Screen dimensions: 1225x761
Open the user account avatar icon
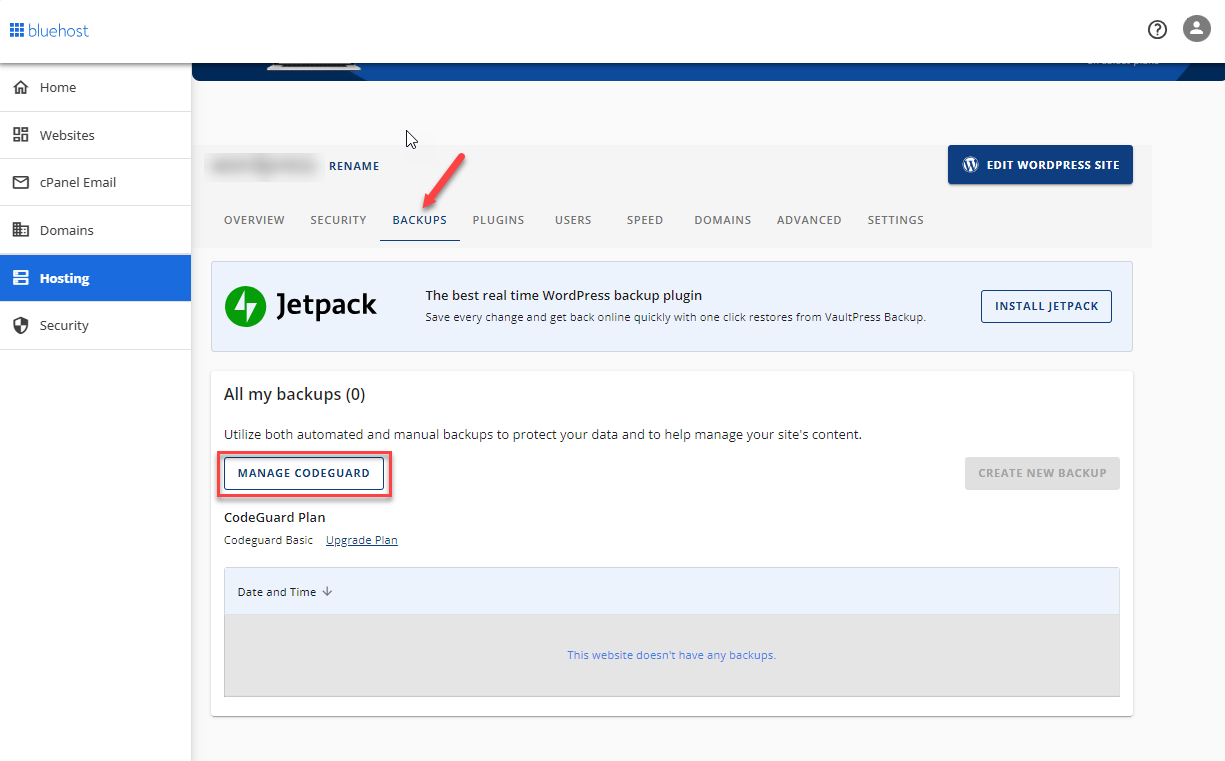coord(1197,29)
